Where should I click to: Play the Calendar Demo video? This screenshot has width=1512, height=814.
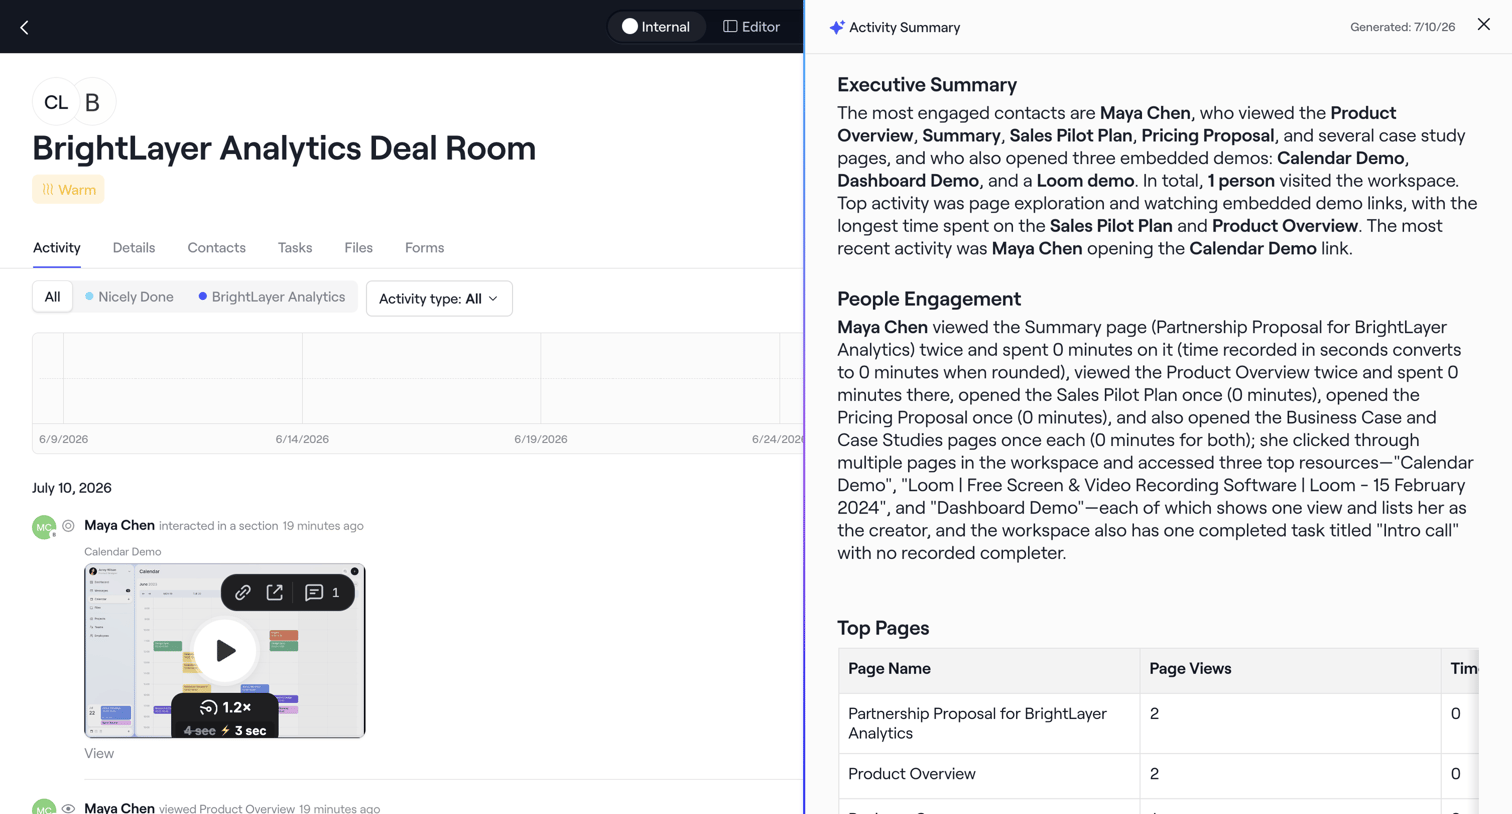pos(225,651)
